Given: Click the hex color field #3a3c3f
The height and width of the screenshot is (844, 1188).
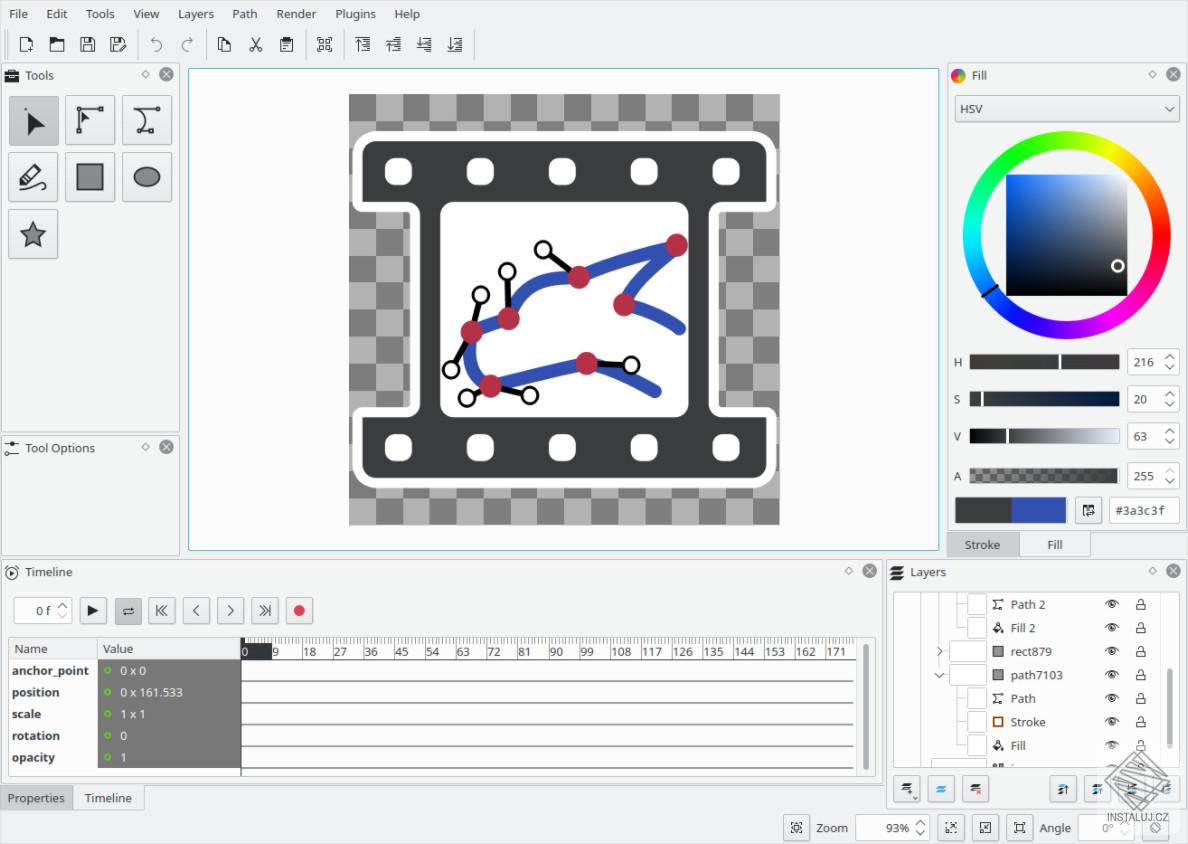Looking at the screenshot, I should [x=1143, y=510].
